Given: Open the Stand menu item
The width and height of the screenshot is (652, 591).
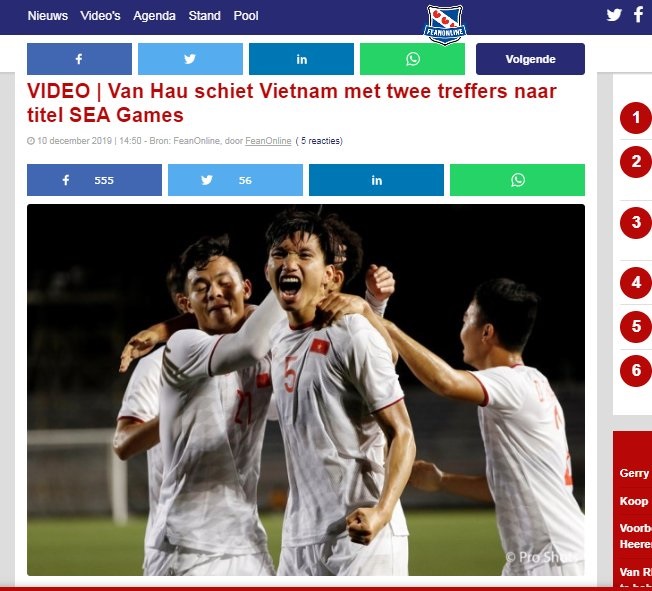Looking at the screenshot, I should click(205, 16).
